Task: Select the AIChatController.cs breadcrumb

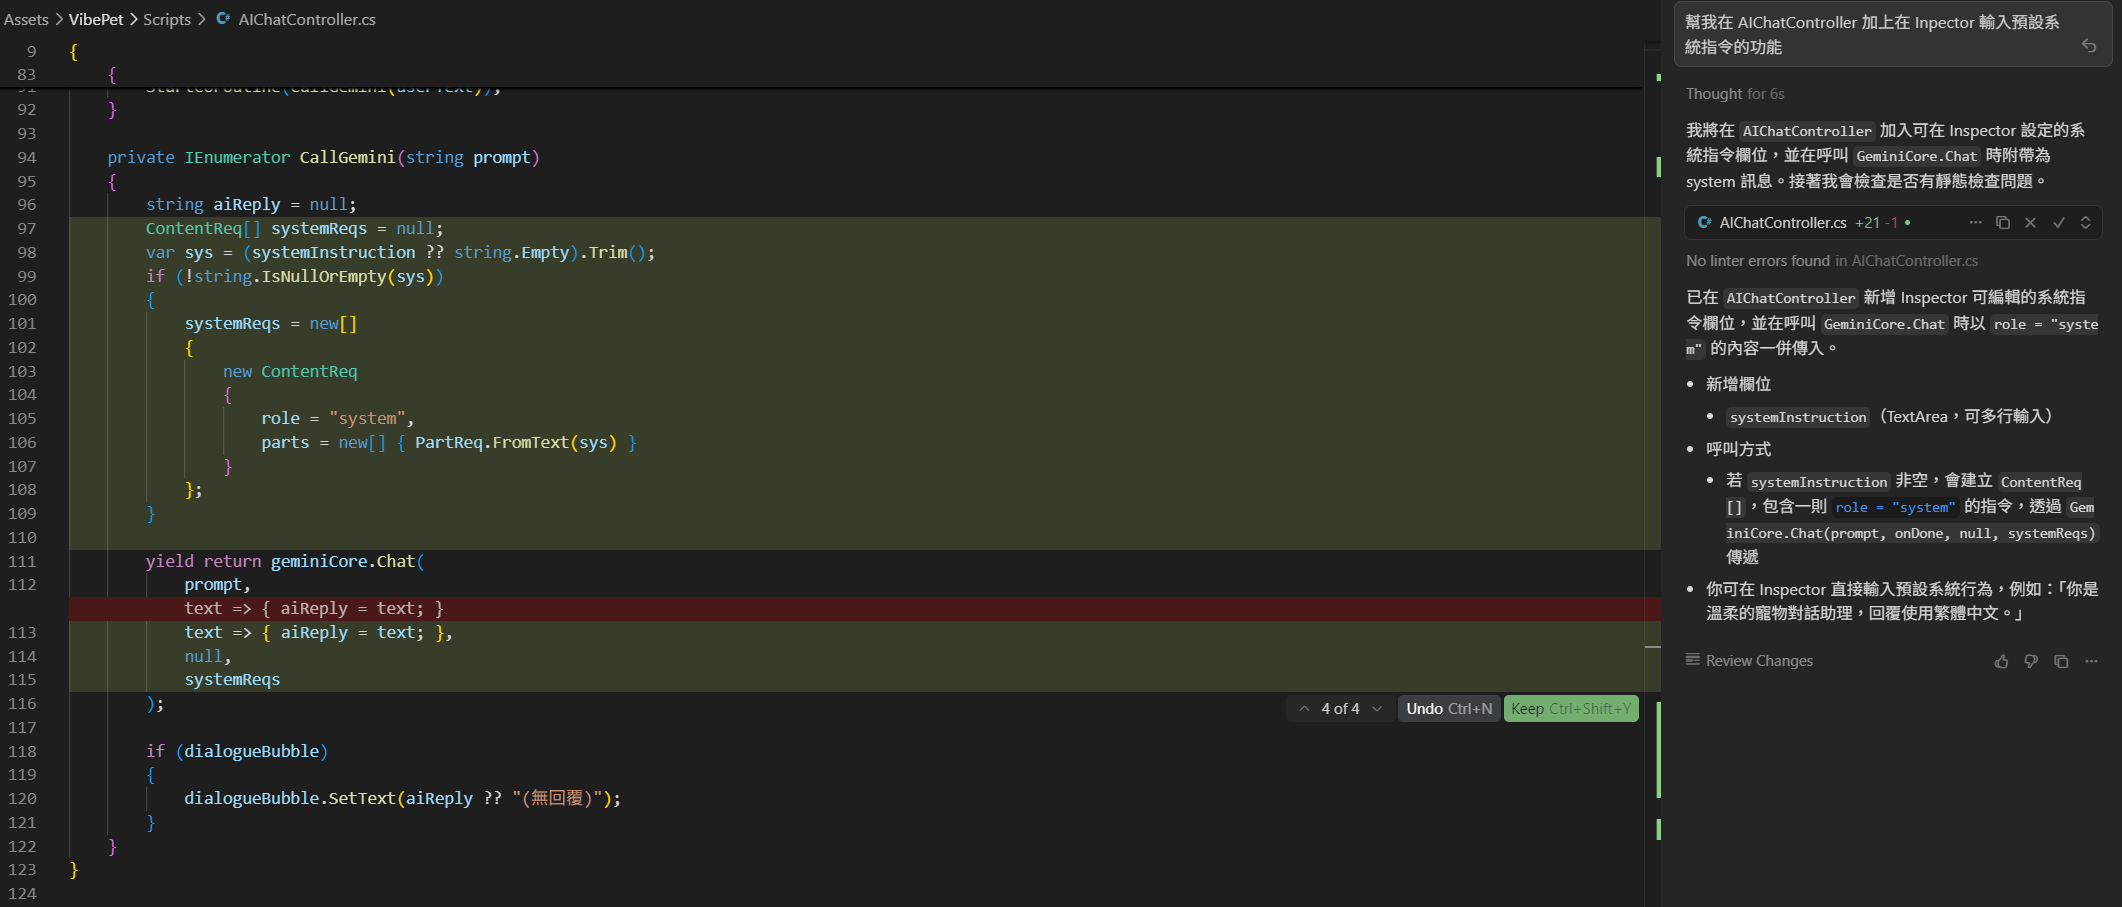Action: 307,20
